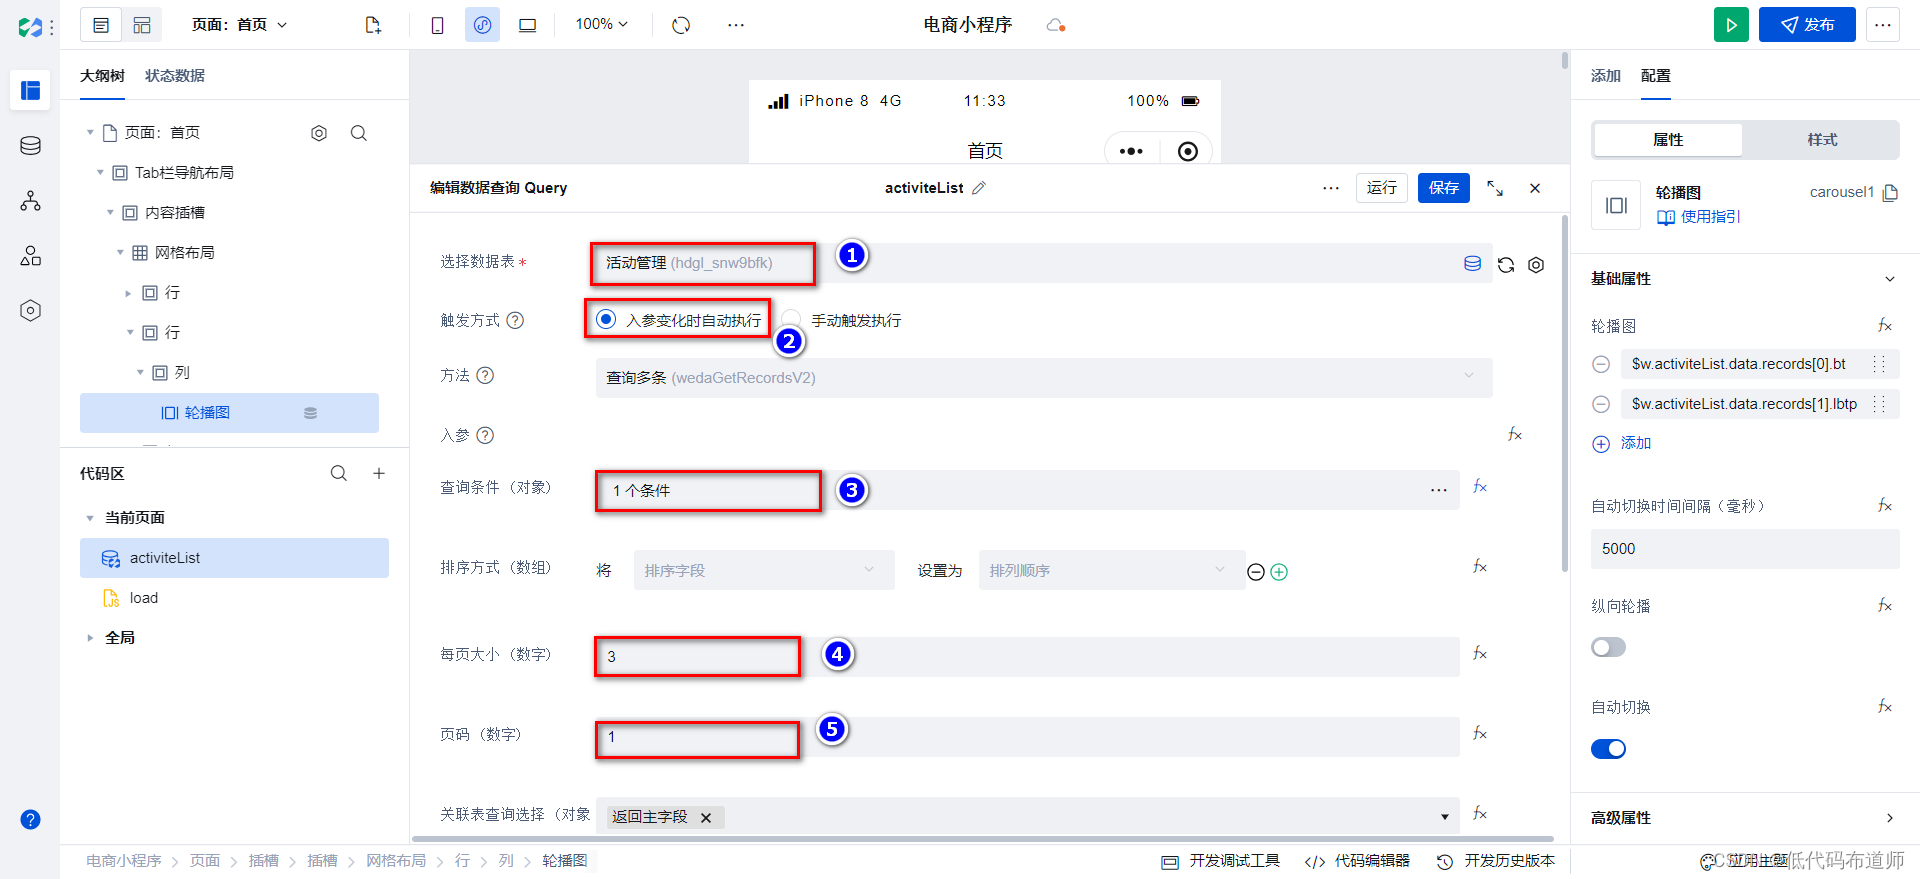Toggle the 纵向轮播 switch
Viewport: 1920px width, 879px height.
point(1608,648)
